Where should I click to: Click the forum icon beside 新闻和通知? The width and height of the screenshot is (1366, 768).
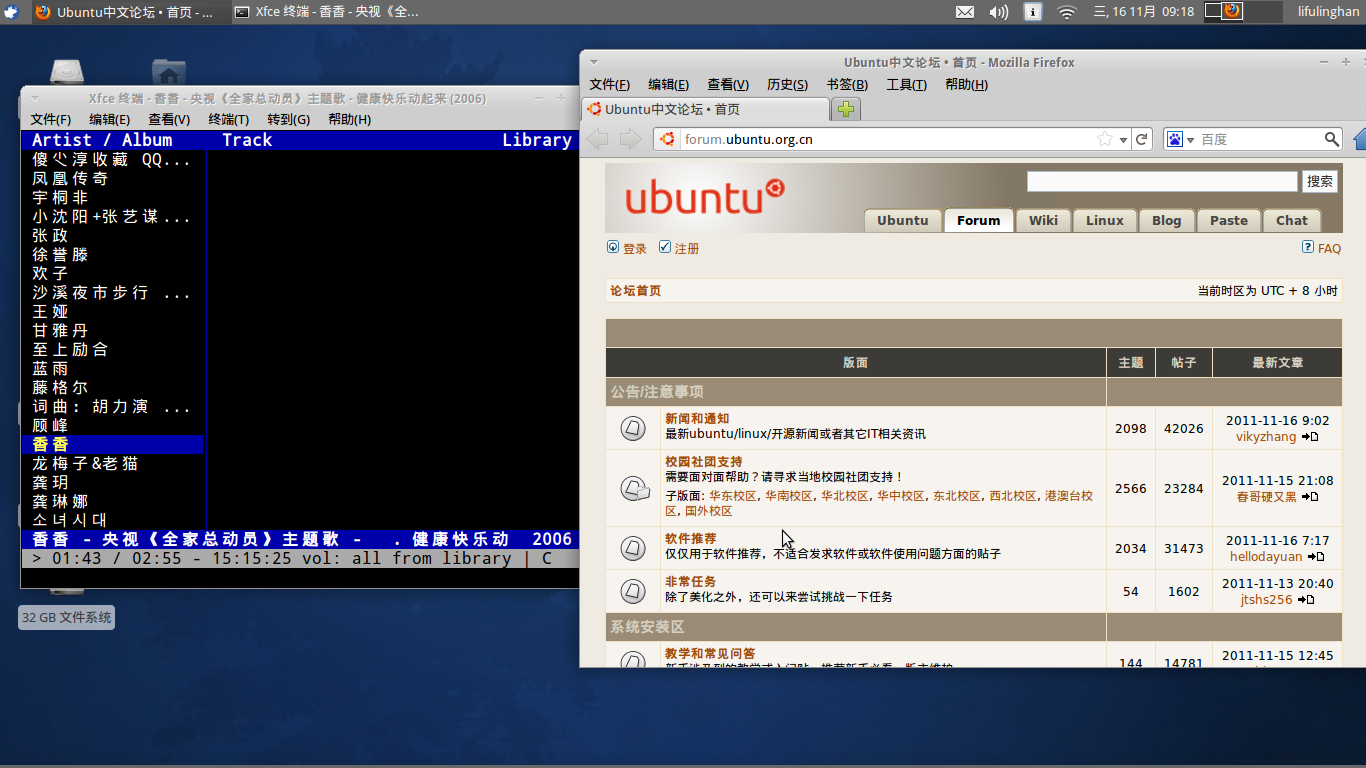pos(632,428)
